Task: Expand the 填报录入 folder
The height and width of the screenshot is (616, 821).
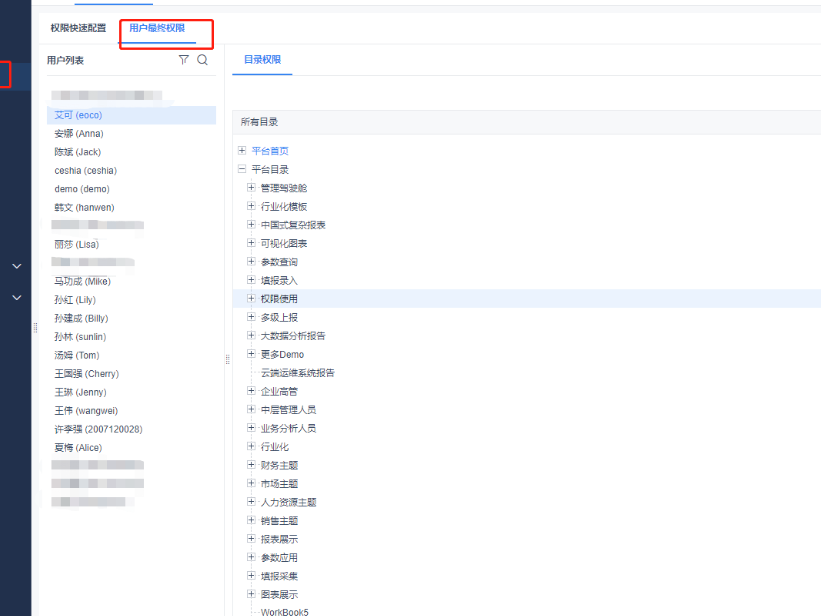Action: pos(251,280)
